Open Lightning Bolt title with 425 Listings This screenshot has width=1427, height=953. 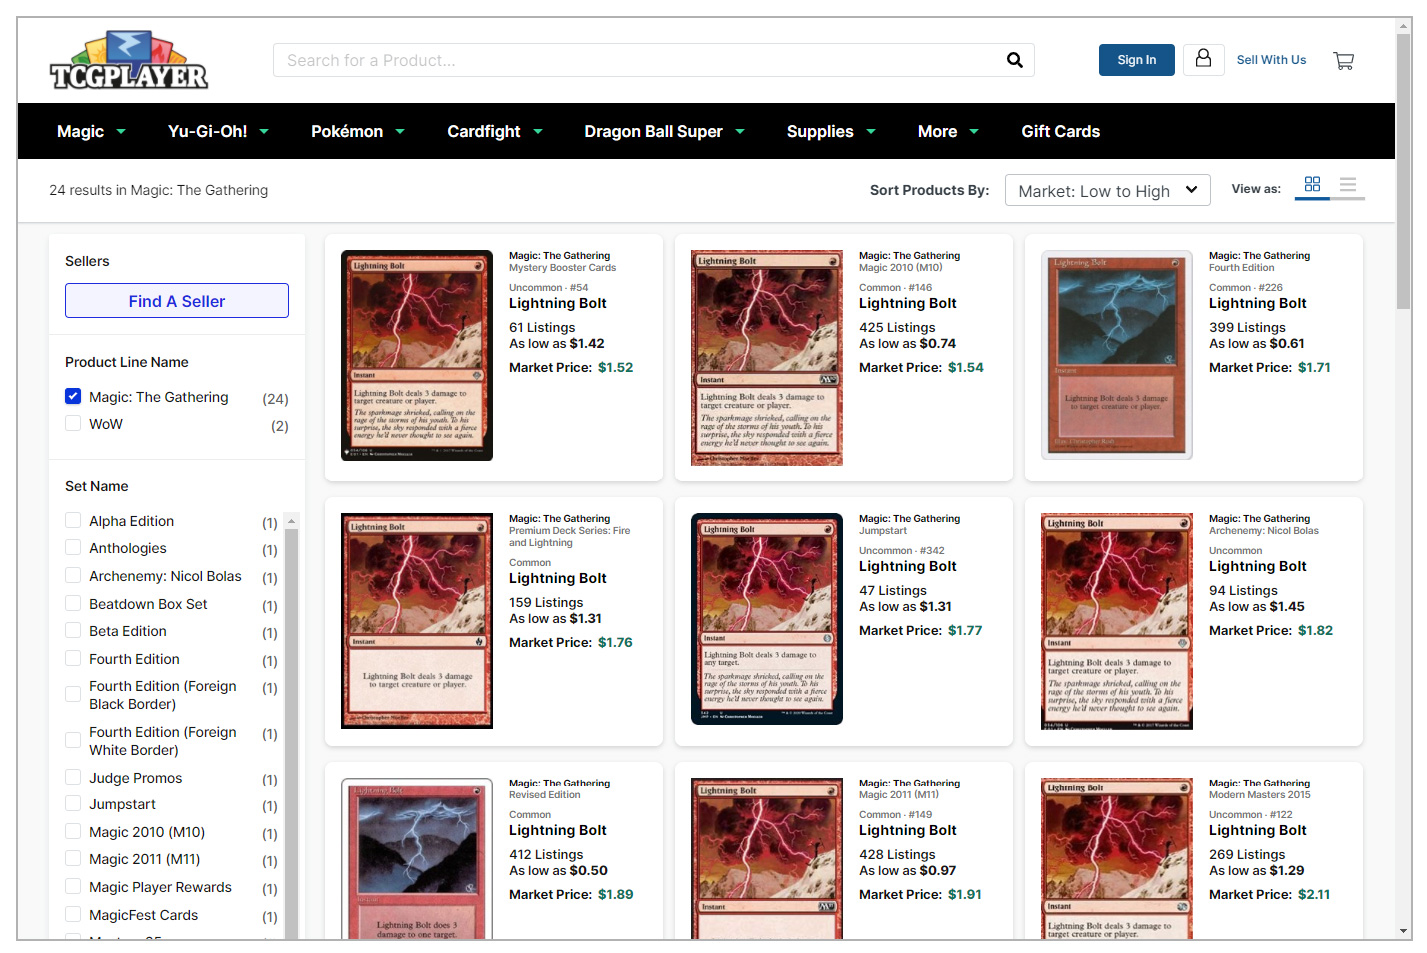(x=908, y=303)
